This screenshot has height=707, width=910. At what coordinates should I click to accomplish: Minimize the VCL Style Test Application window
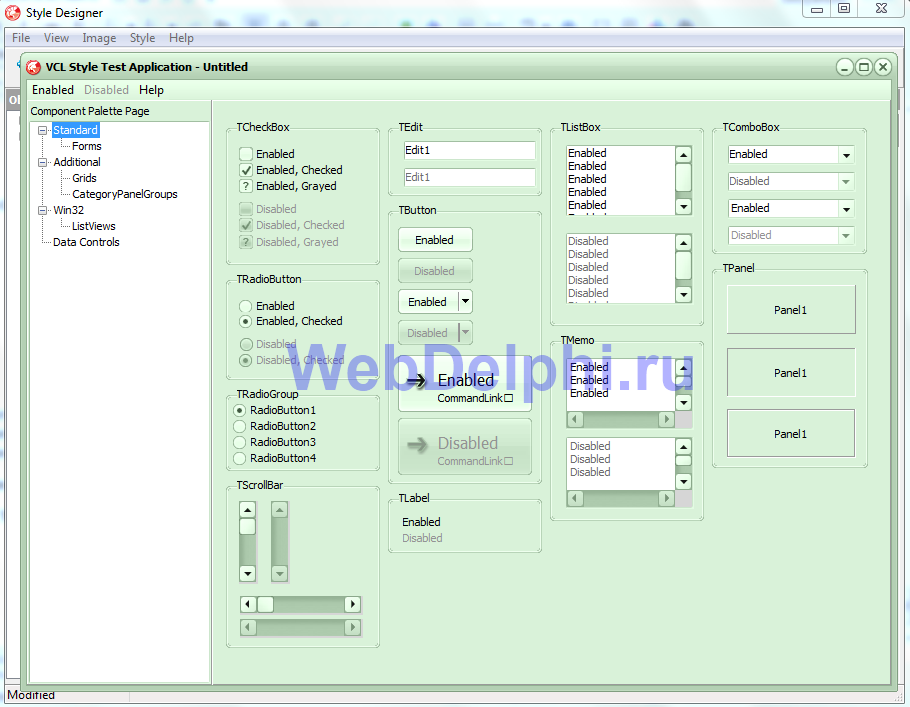pos(844,67)
